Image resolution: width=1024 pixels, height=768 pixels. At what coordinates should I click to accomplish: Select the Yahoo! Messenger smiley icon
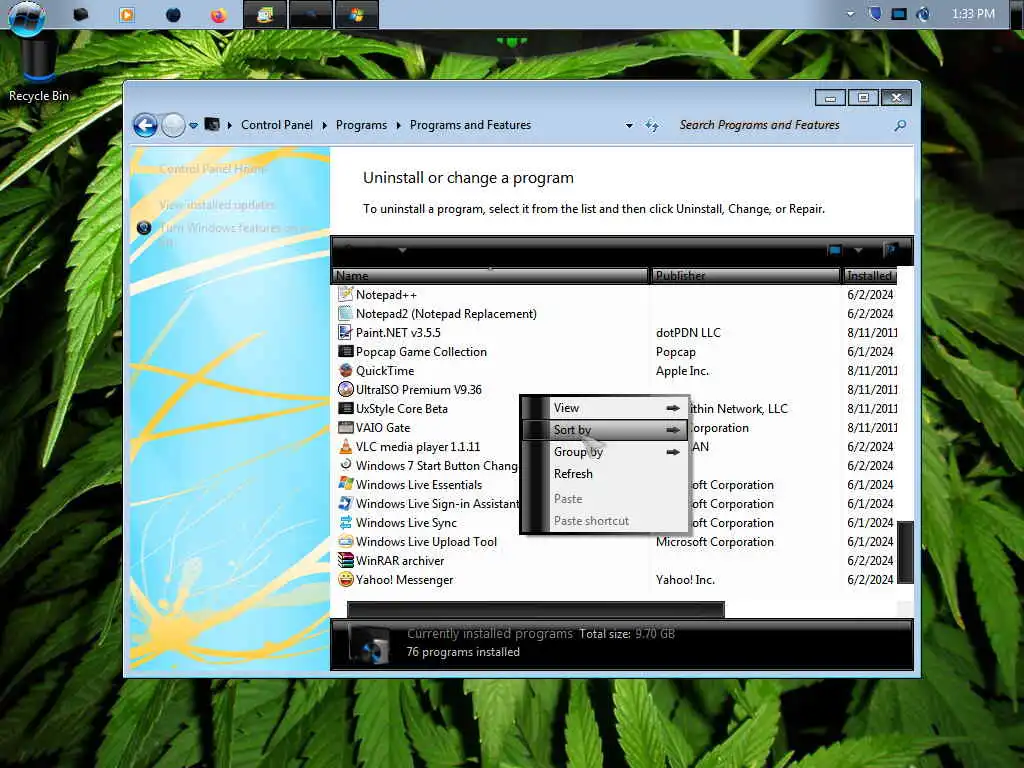345,579
